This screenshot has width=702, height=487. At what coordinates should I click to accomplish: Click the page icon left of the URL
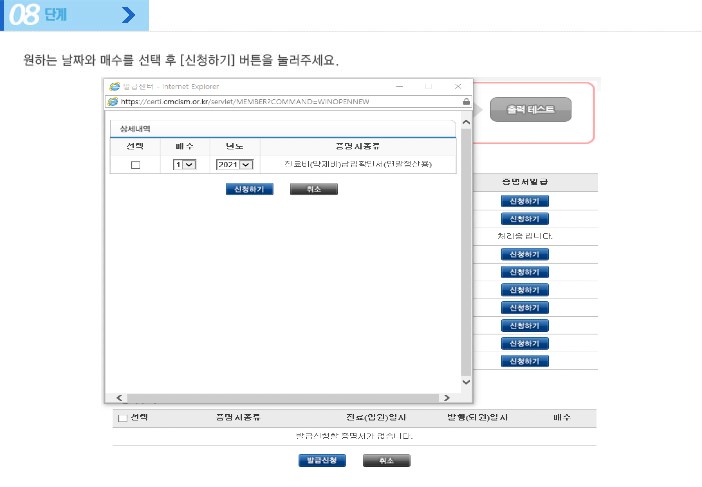click(x=113, y=101)
